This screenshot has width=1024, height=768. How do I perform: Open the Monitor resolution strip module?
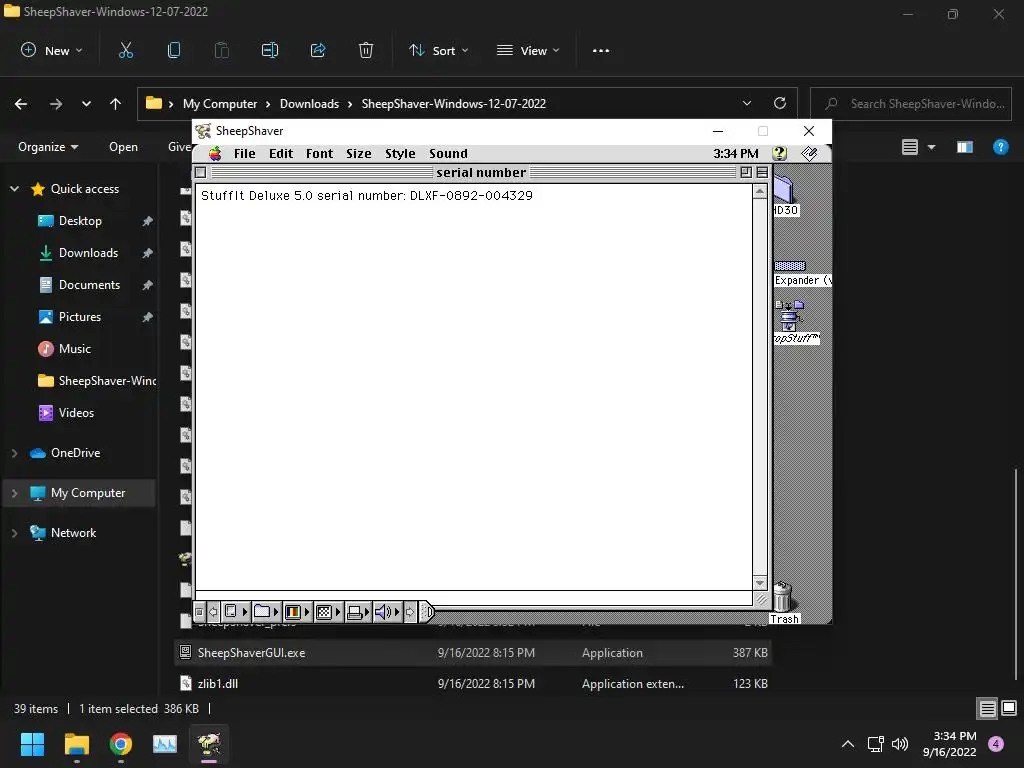(328, 612)
